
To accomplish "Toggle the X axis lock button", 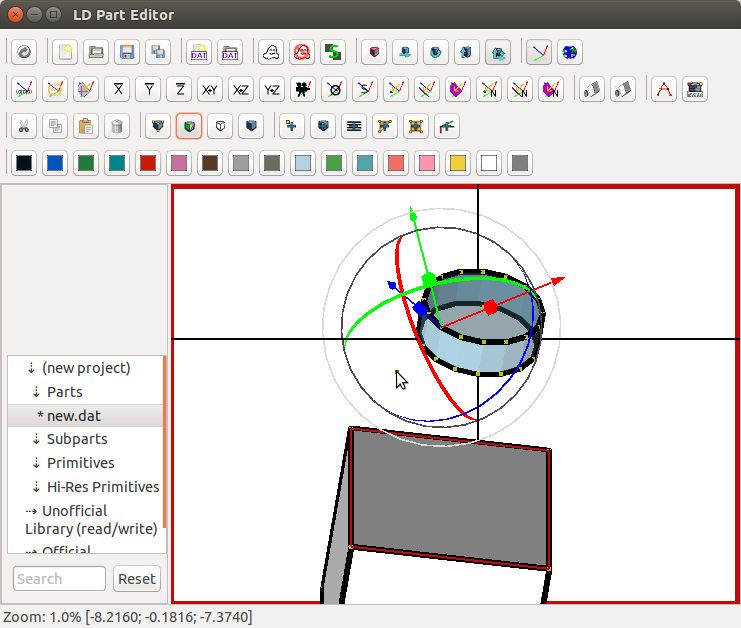I will coord(117,89).
